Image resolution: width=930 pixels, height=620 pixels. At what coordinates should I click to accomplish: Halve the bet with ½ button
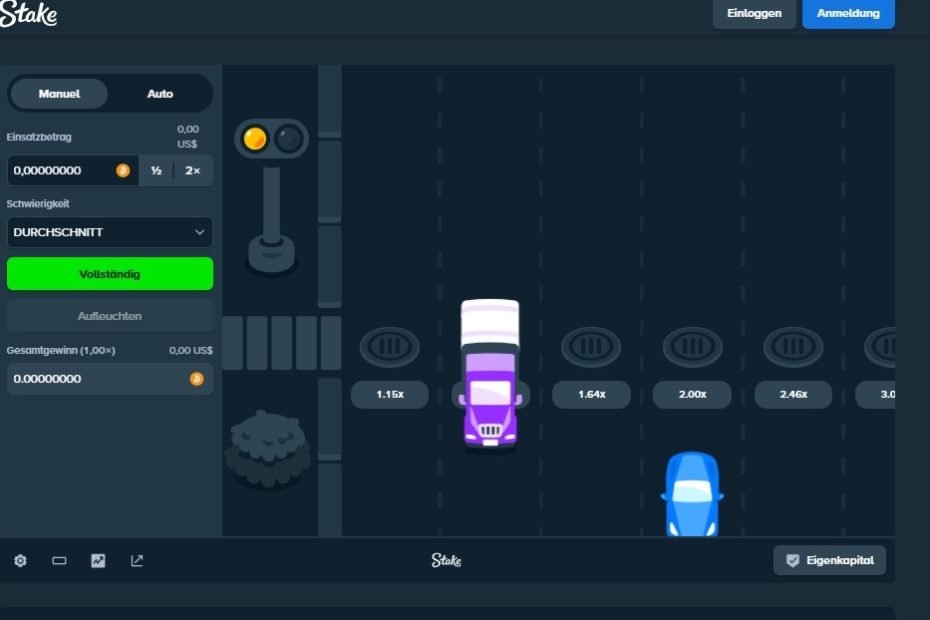(x=156, y=171)
